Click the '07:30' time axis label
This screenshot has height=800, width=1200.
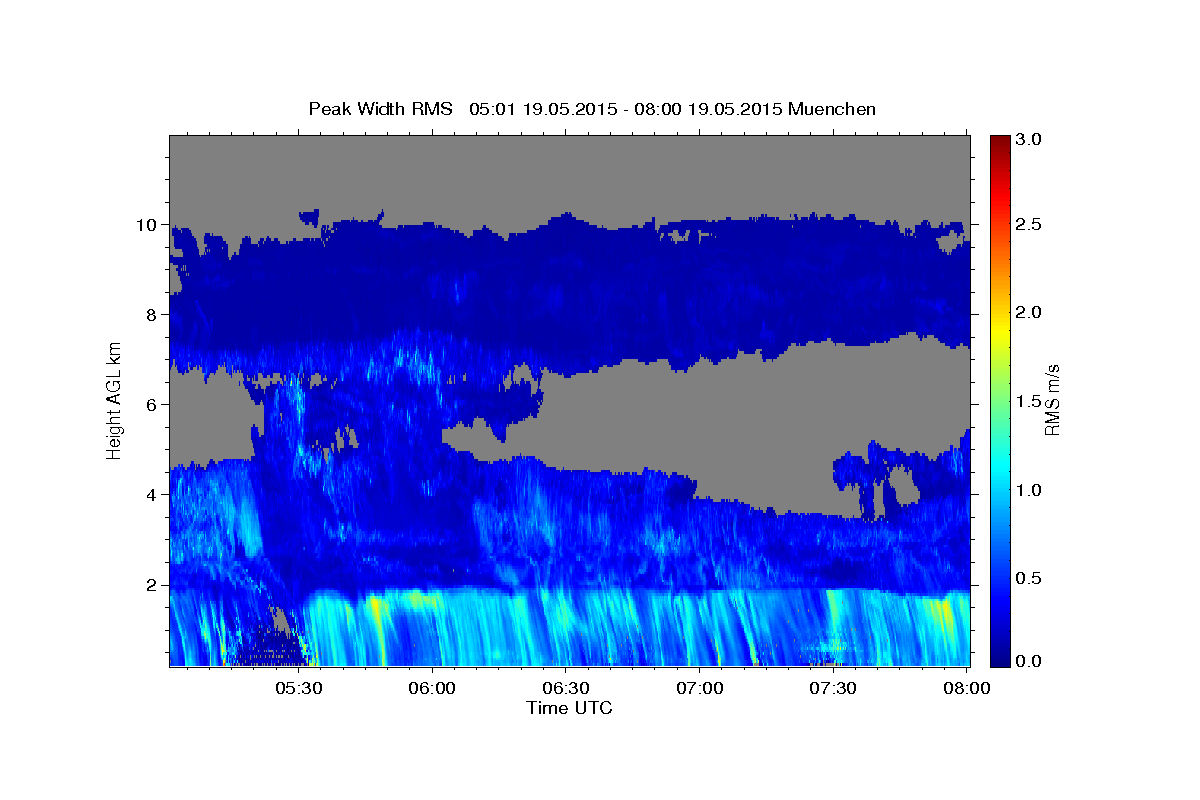pos(832,688)
